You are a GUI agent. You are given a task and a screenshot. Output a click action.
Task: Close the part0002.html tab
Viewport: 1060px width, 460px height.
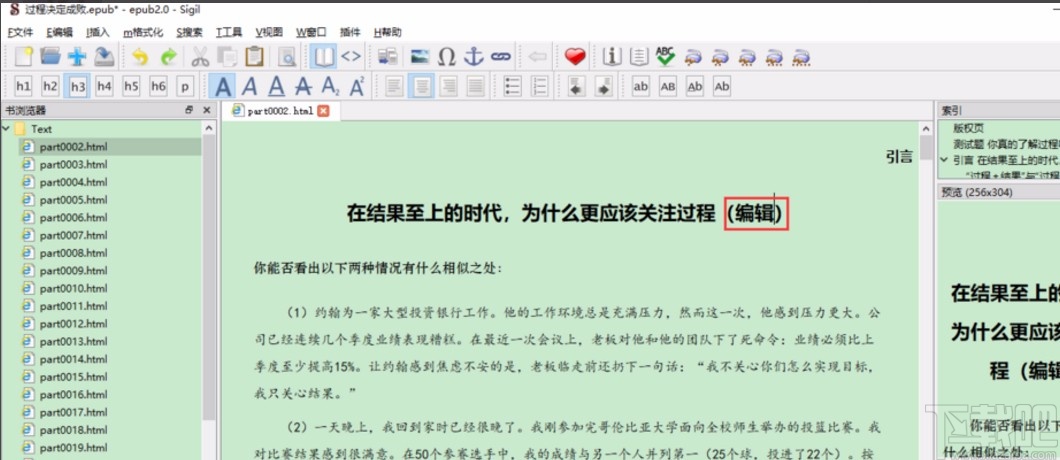323,111
